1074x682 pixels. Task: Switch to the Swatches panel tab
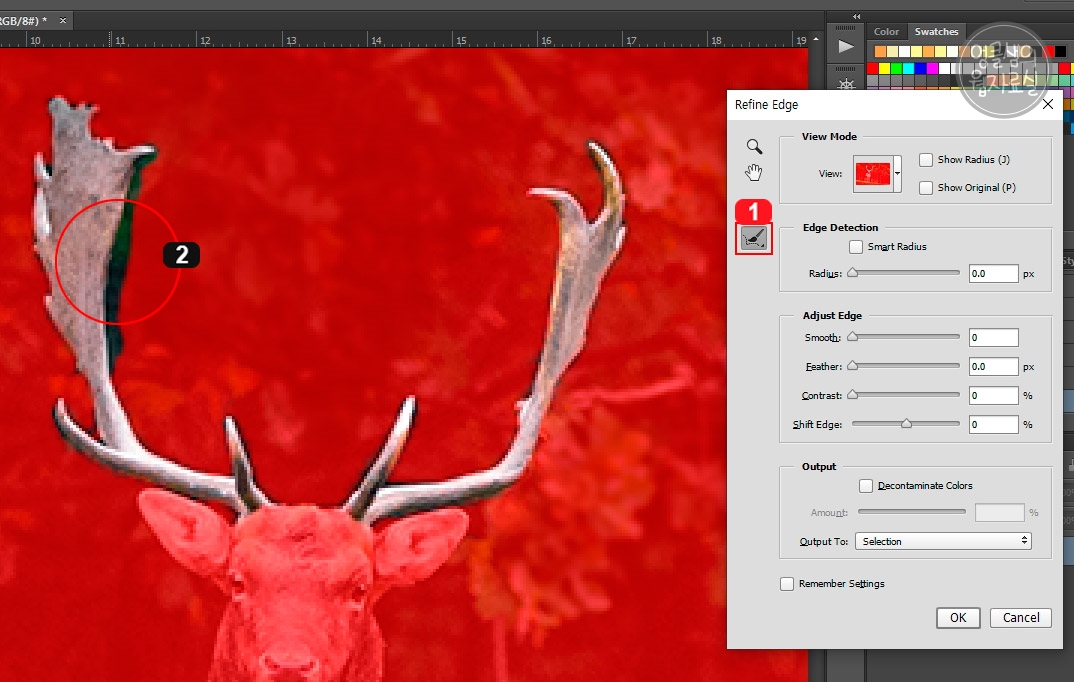pyautogui.click(x=936, y=31)
